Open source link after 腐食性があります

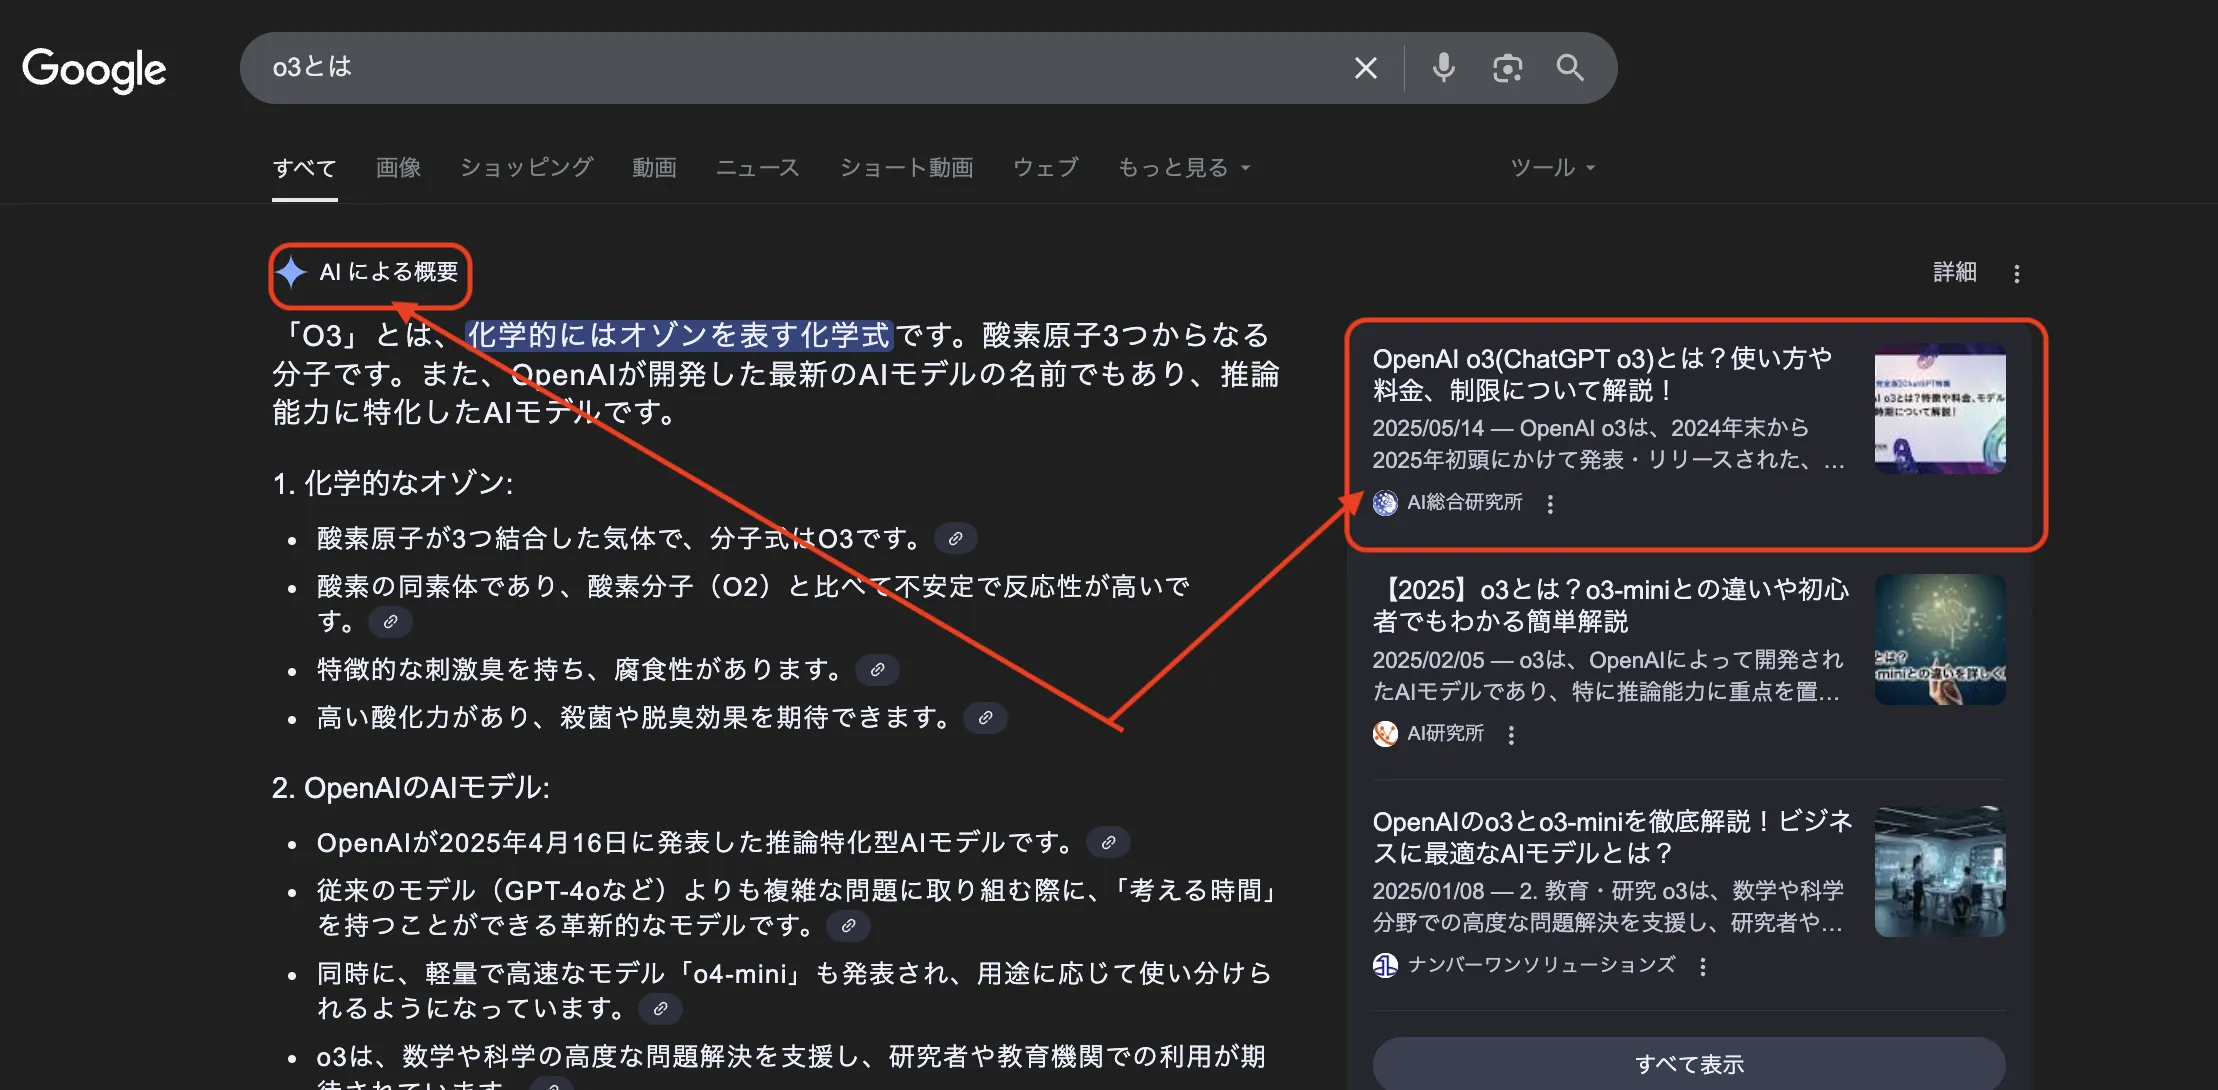877,670
